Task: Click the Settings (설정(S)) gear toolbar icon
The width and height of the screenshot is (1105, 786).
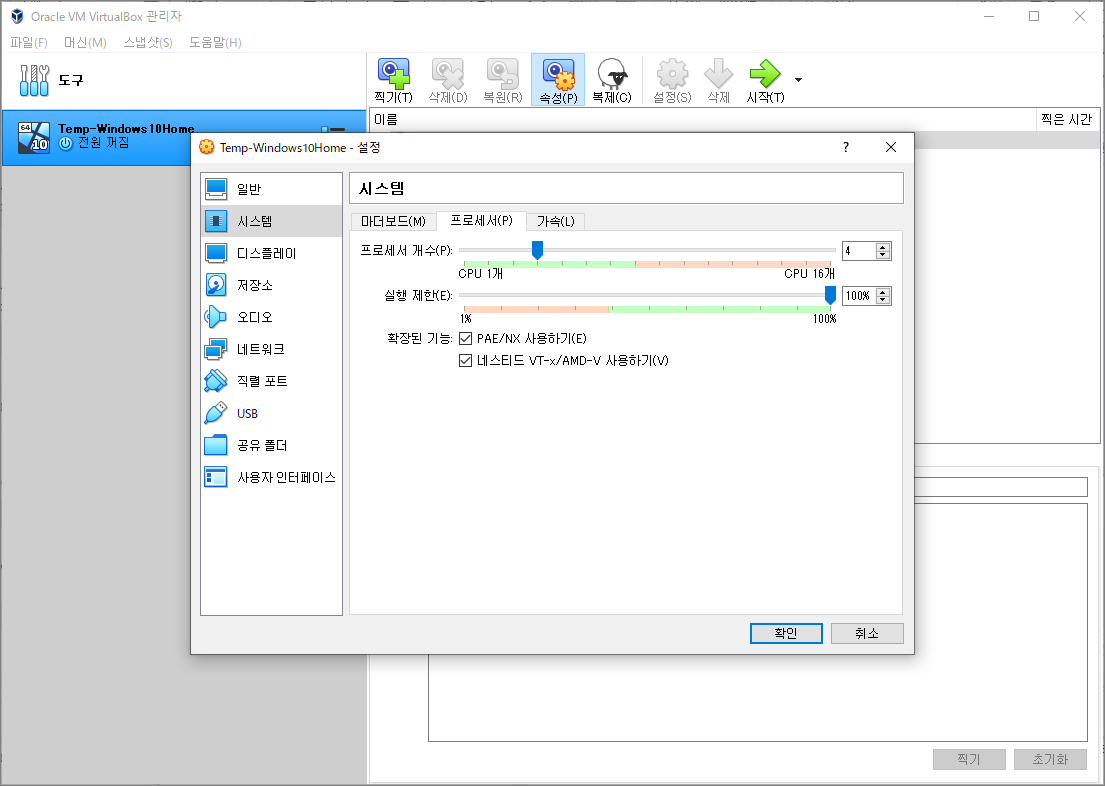Action: [672, 73]
